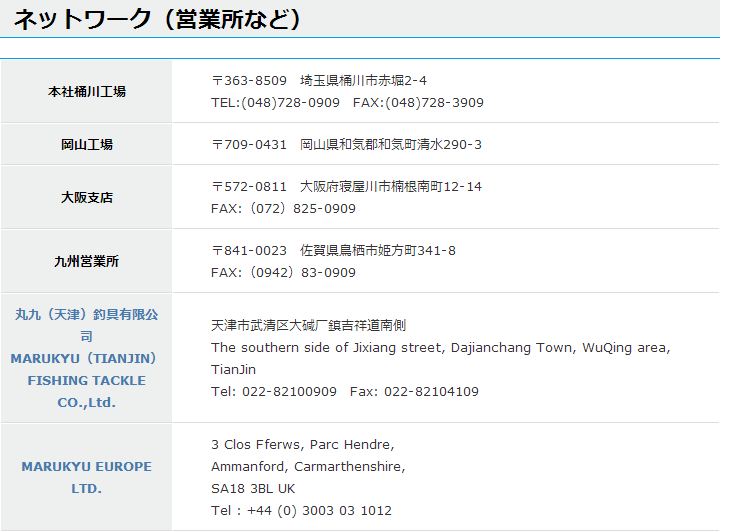Click the address 〒572-0811 大阪府寝屋川市楠根南町12-14

(346, 187)
